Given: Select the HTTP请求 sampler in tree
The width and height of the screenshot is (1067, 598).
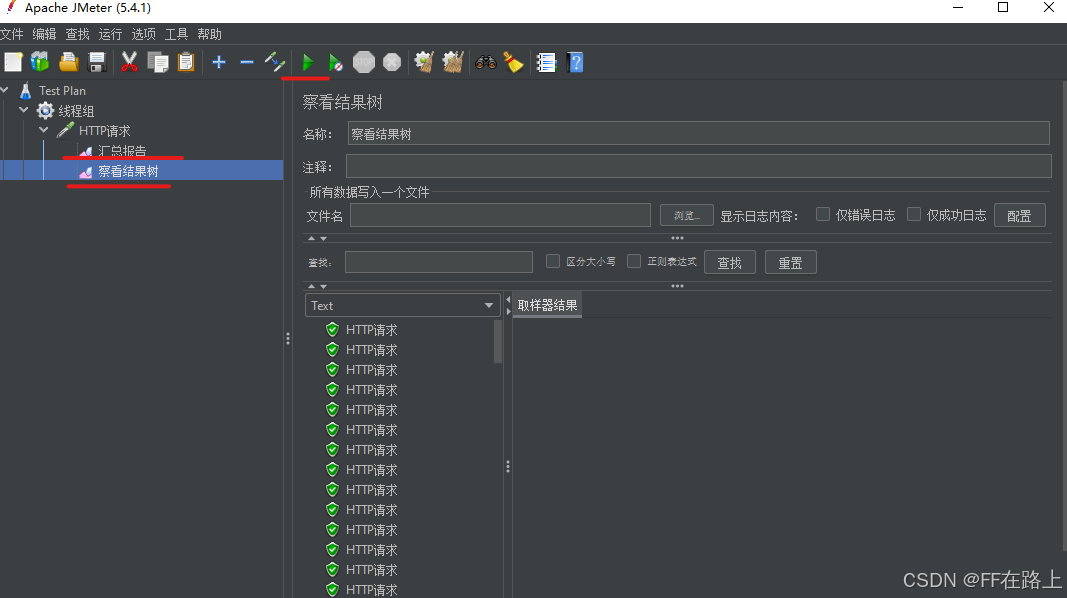Looking at the screenshot, I should pyautogui.click(x=104, y=131).
